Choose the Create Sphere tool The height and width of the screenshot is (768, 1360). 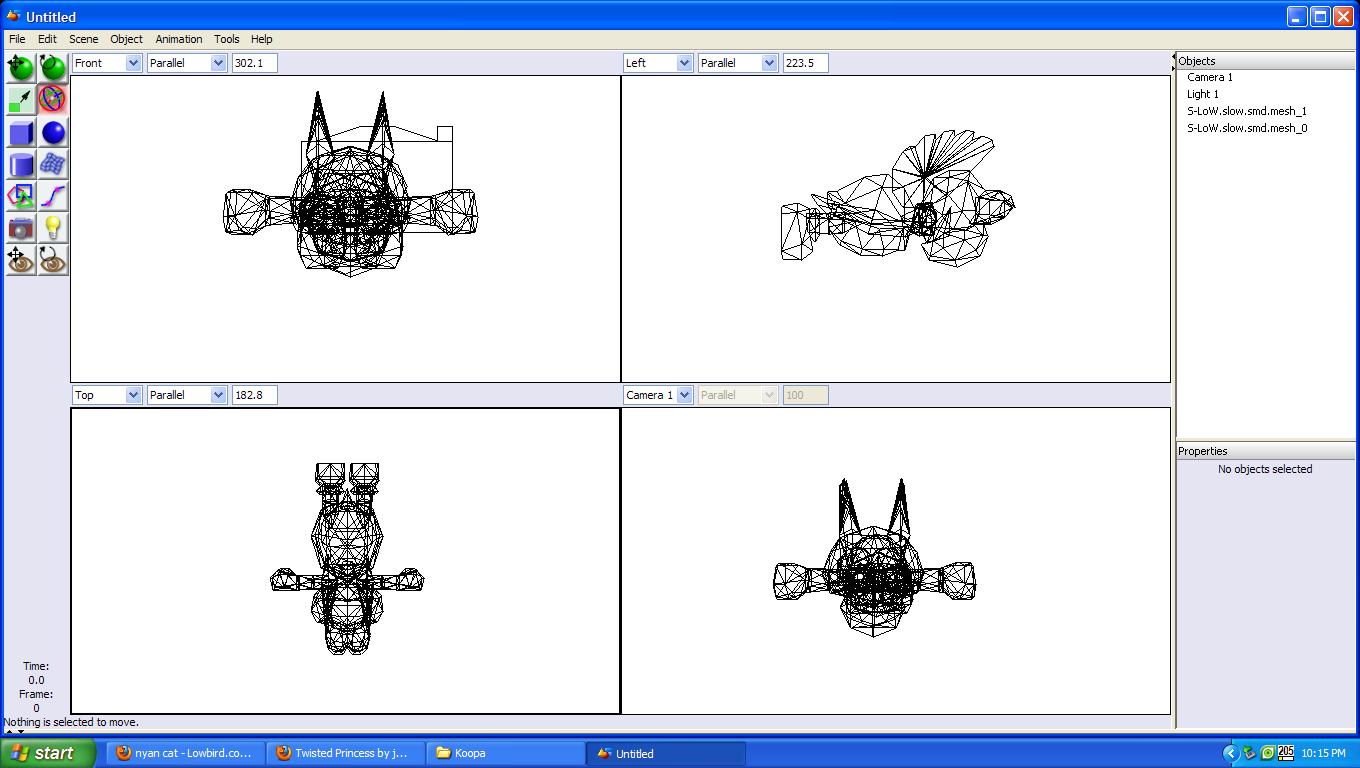[52, 131]
